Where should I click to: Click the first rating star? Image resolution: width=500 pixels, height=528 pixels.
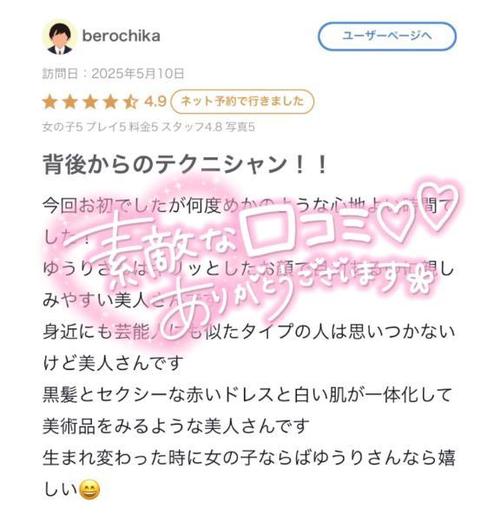pos(50,102)
